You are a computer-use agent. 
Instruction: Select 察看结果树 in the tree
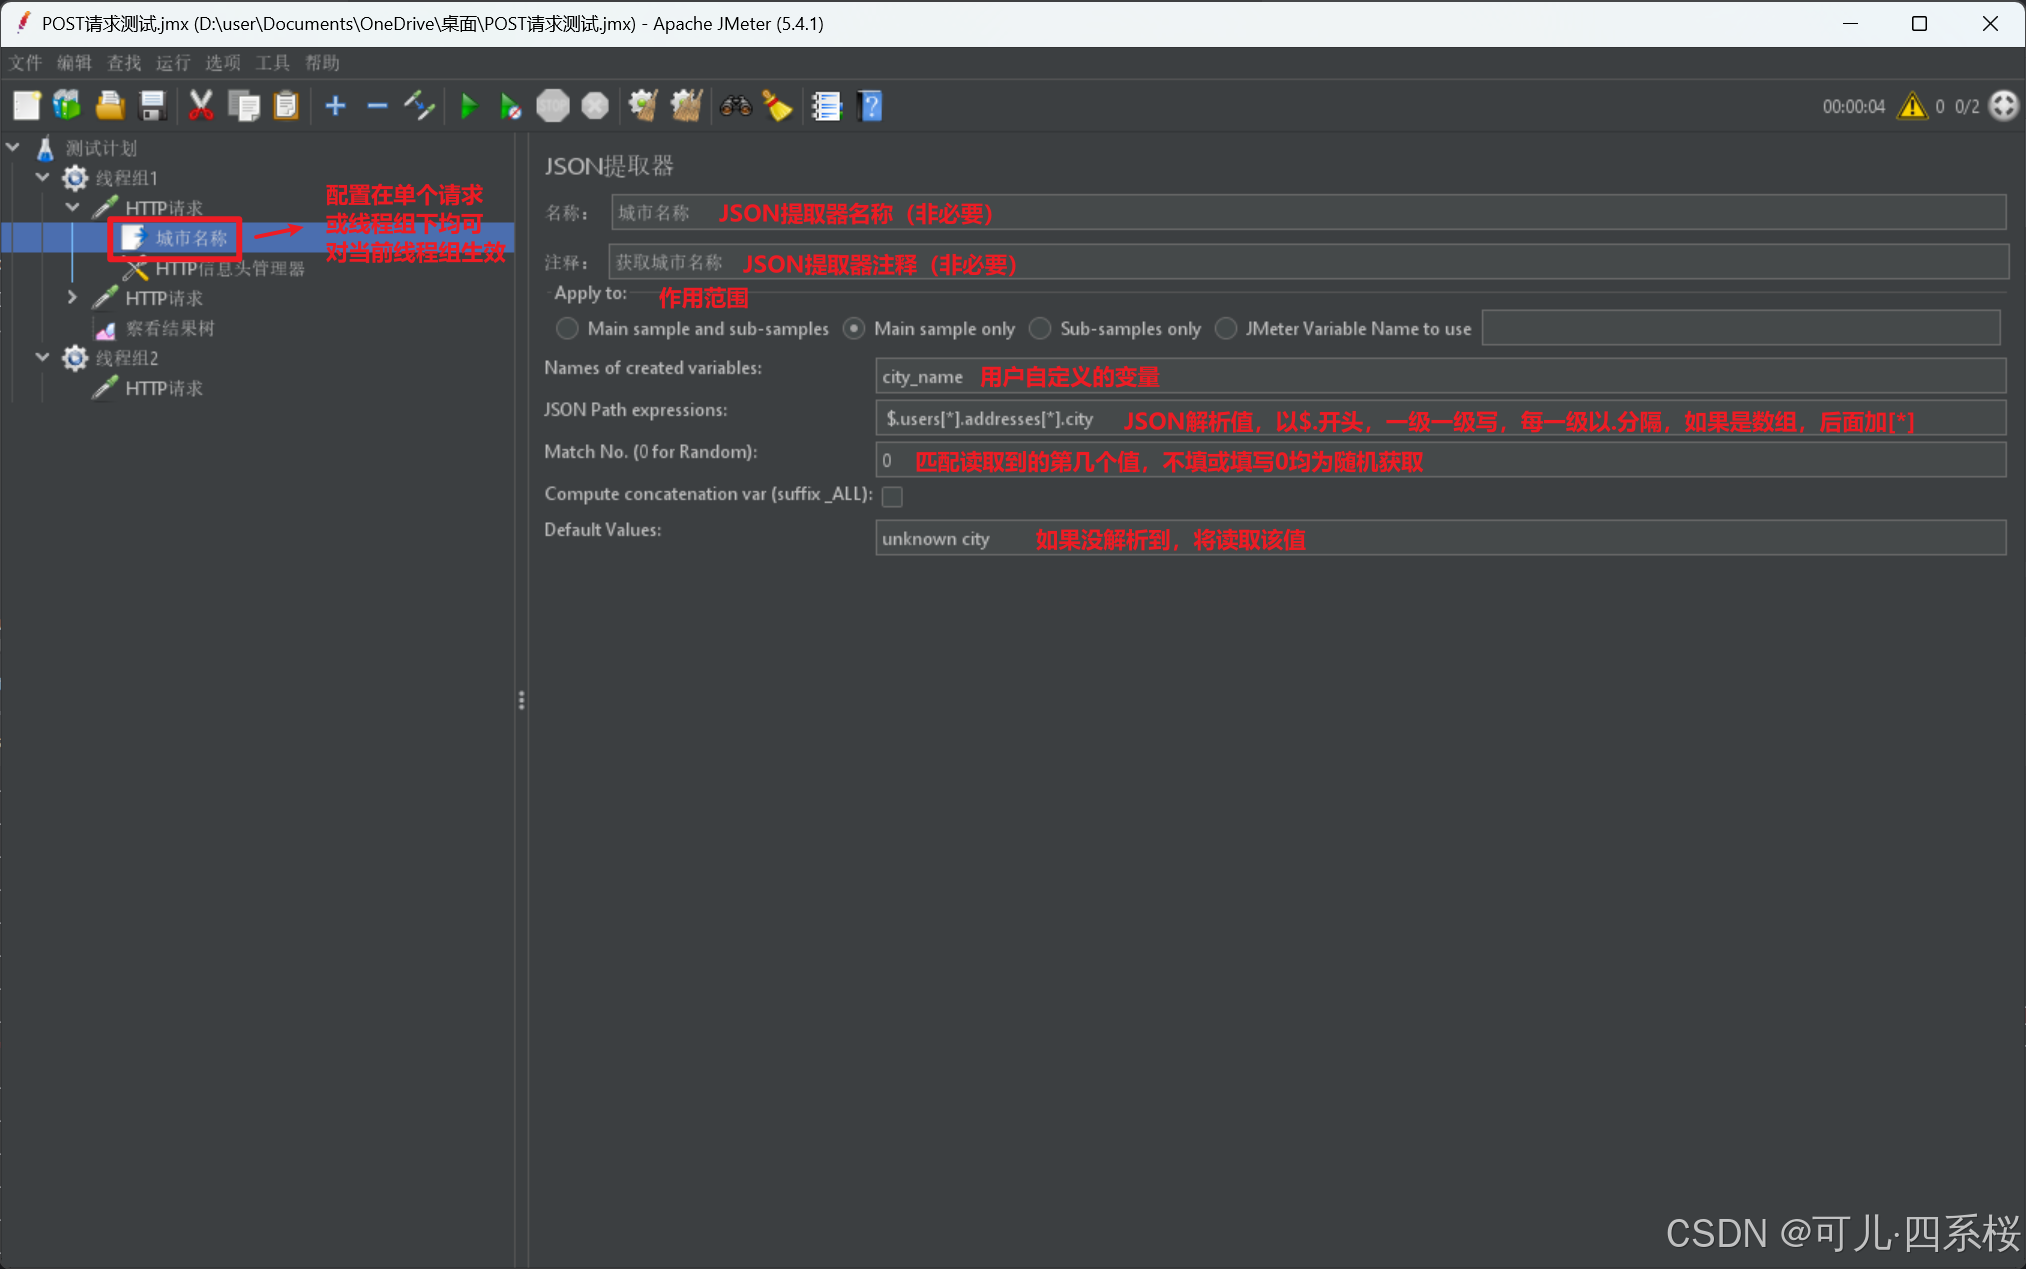pyautogui.click(x=169, y=328)
